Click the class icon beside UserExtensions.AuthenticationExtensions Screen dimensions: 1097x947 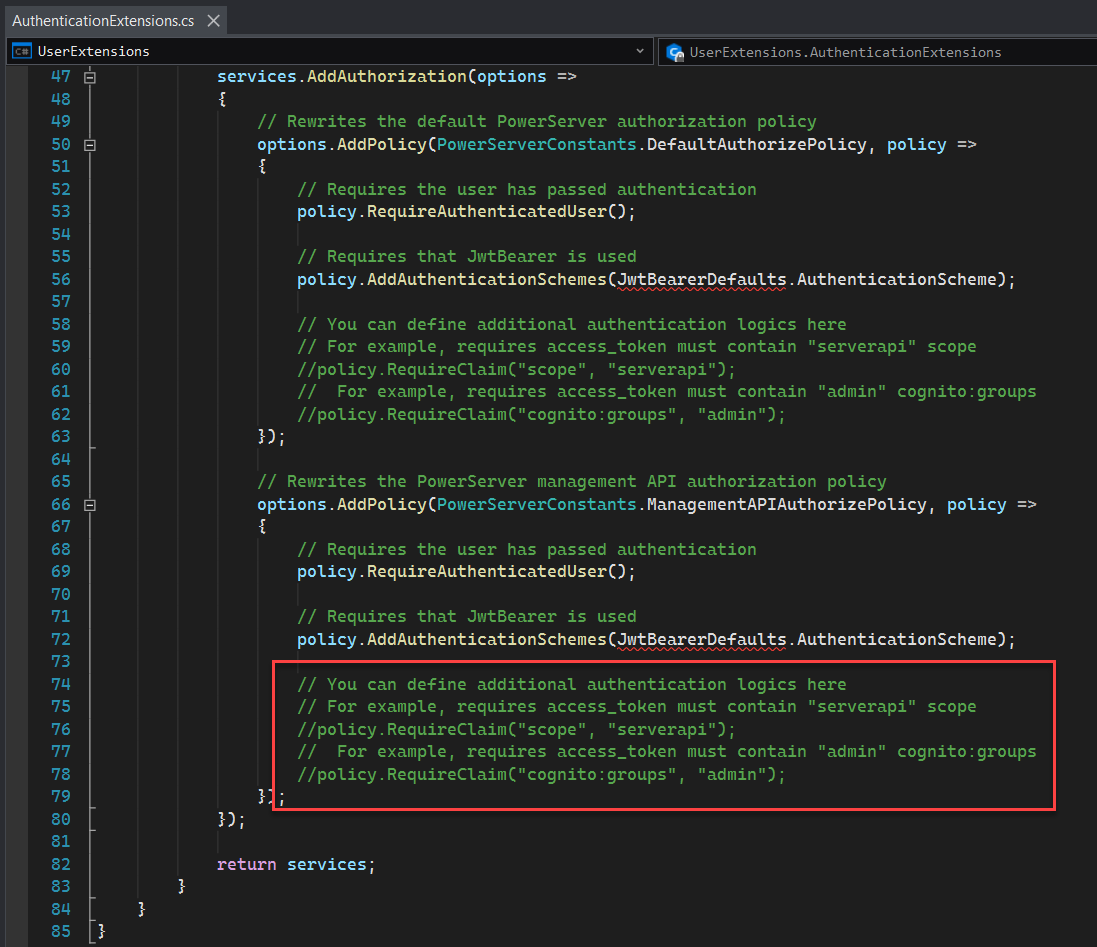click(x=675, y=52)
